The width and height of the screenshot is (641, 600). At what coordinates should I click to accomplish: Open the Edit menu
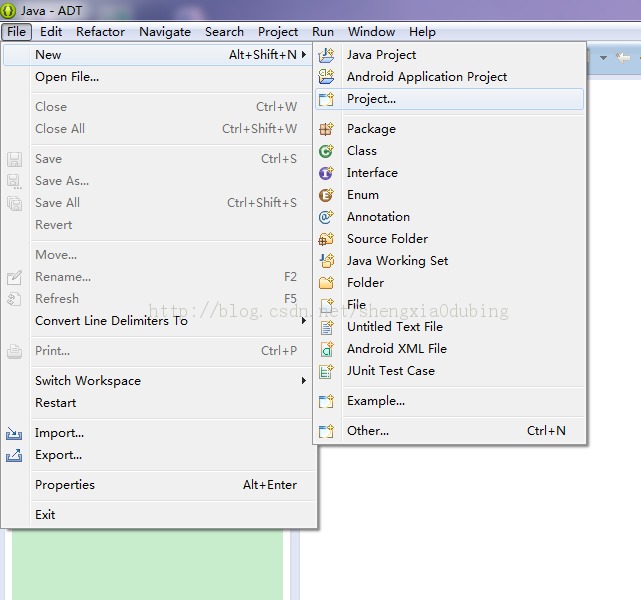pos(51,32)
